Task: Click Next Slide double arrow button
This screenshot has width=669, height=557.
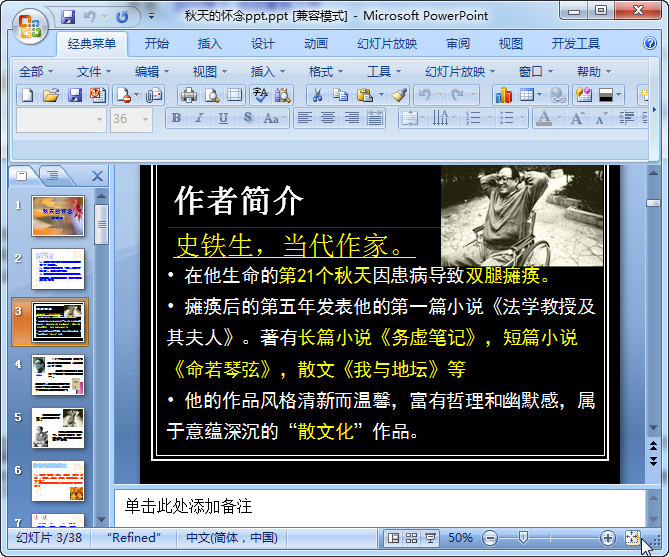Action: 653,461
